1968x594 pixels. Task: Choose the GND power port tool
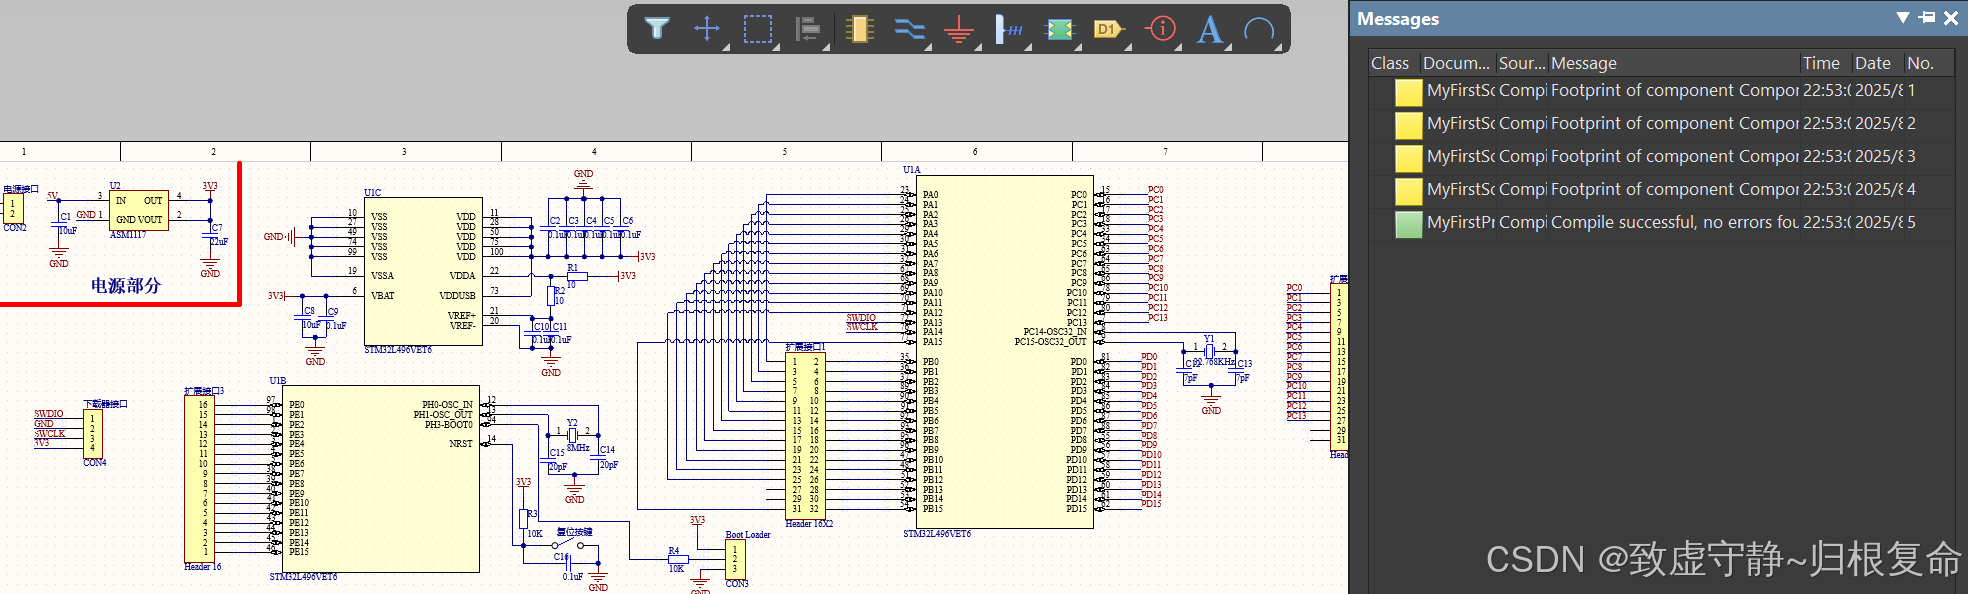point(959,30)
